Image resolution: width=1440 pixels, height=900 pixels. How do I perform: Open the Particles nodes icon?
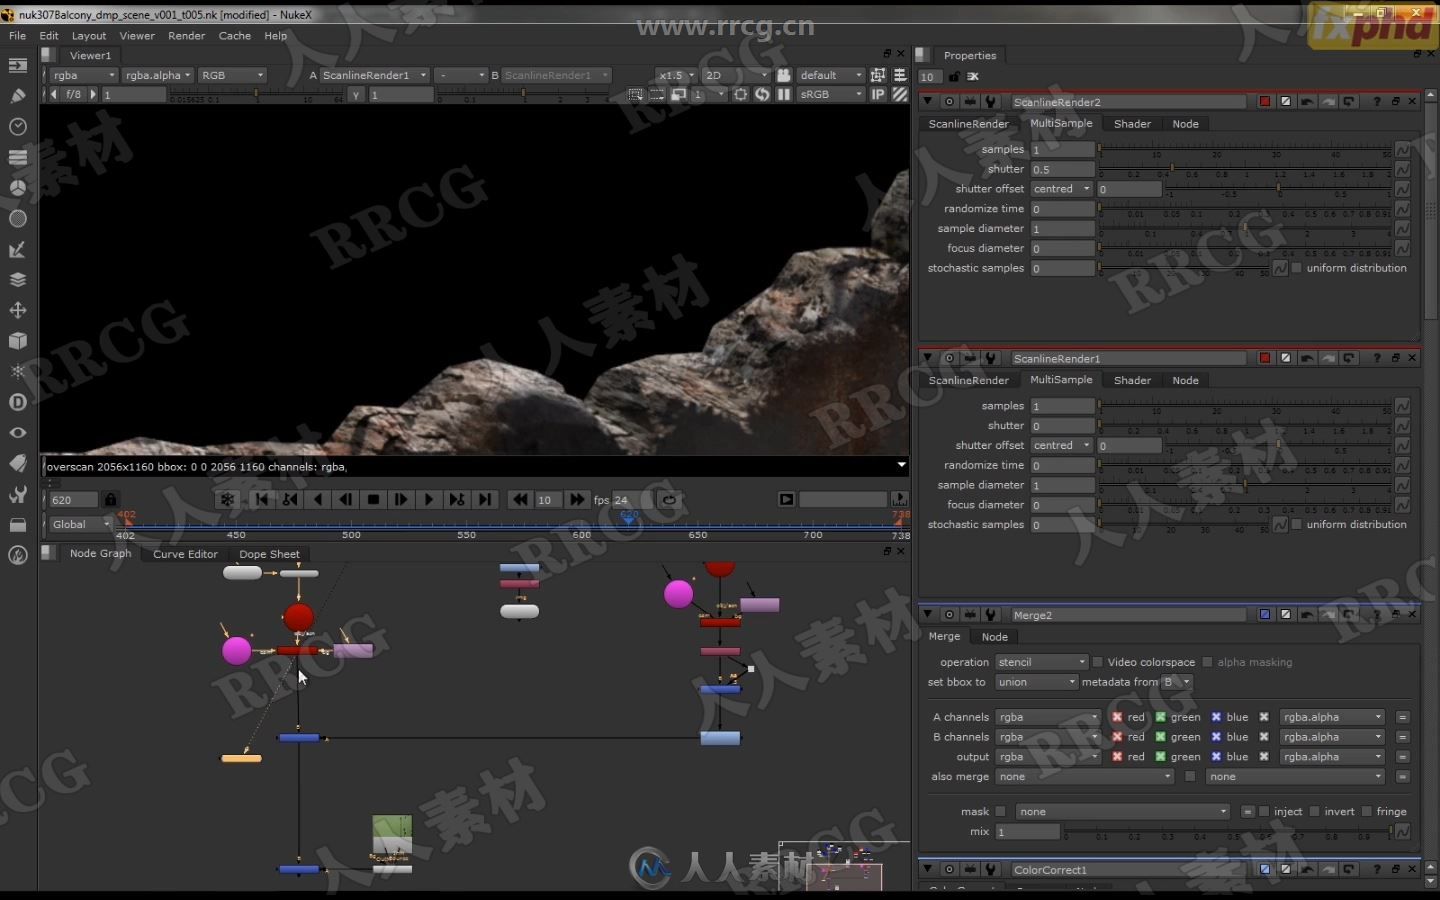coord(17,371)
